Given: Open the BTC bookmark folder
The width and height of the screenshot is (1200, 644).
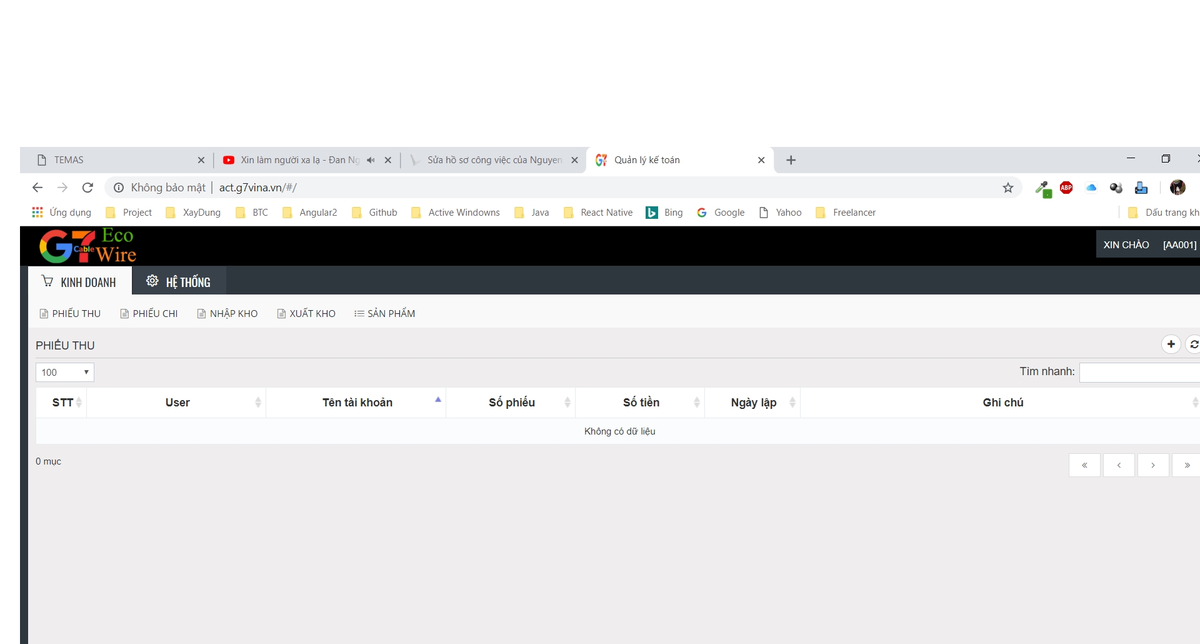Looking at the screenshot, I should click(x=251, y=212).
